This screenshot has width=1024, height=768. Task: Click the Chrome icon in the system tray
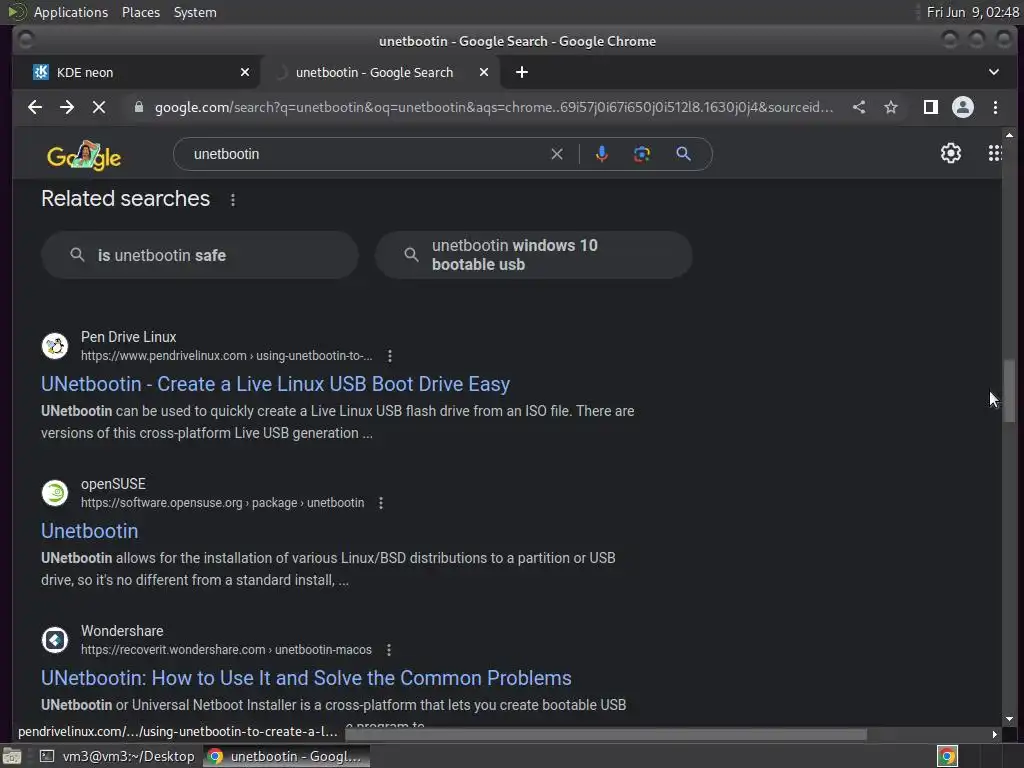pos(947,756)
